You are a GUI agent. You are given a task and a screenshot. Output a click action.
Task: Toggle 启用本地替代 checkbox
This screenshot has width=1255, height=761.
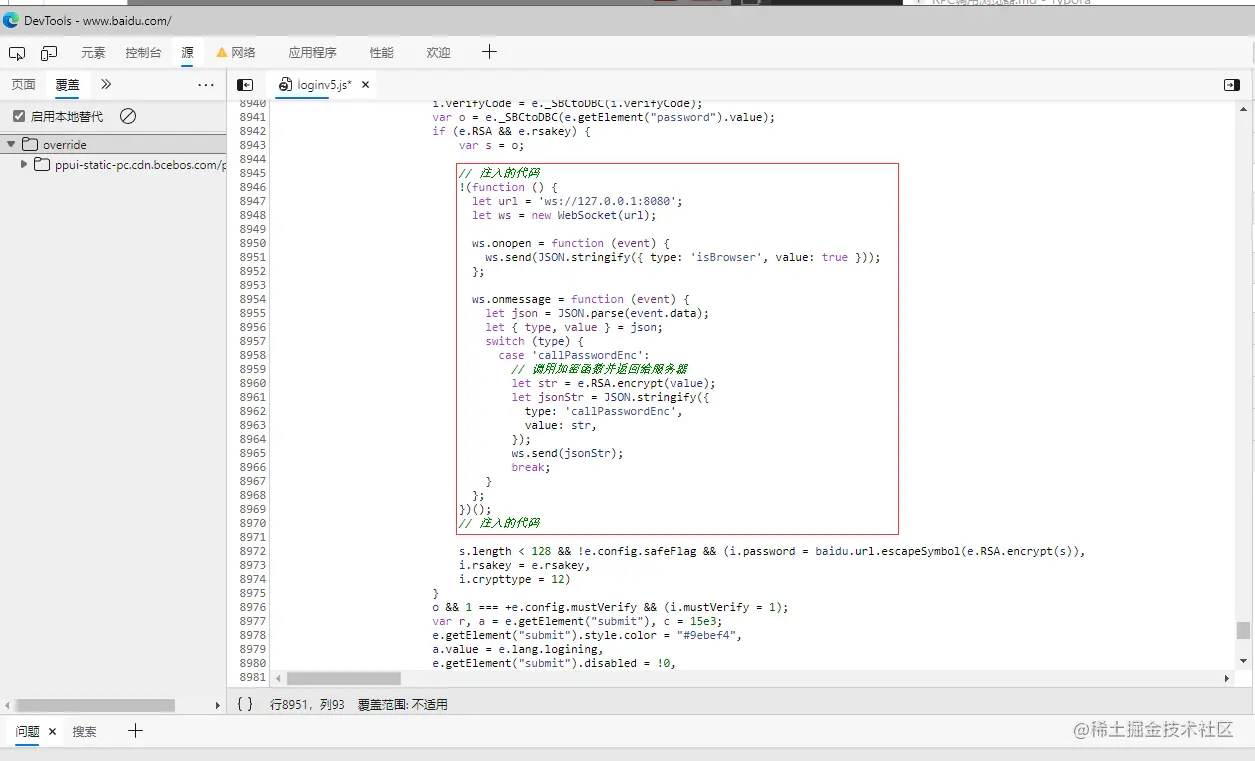point(18,116)
